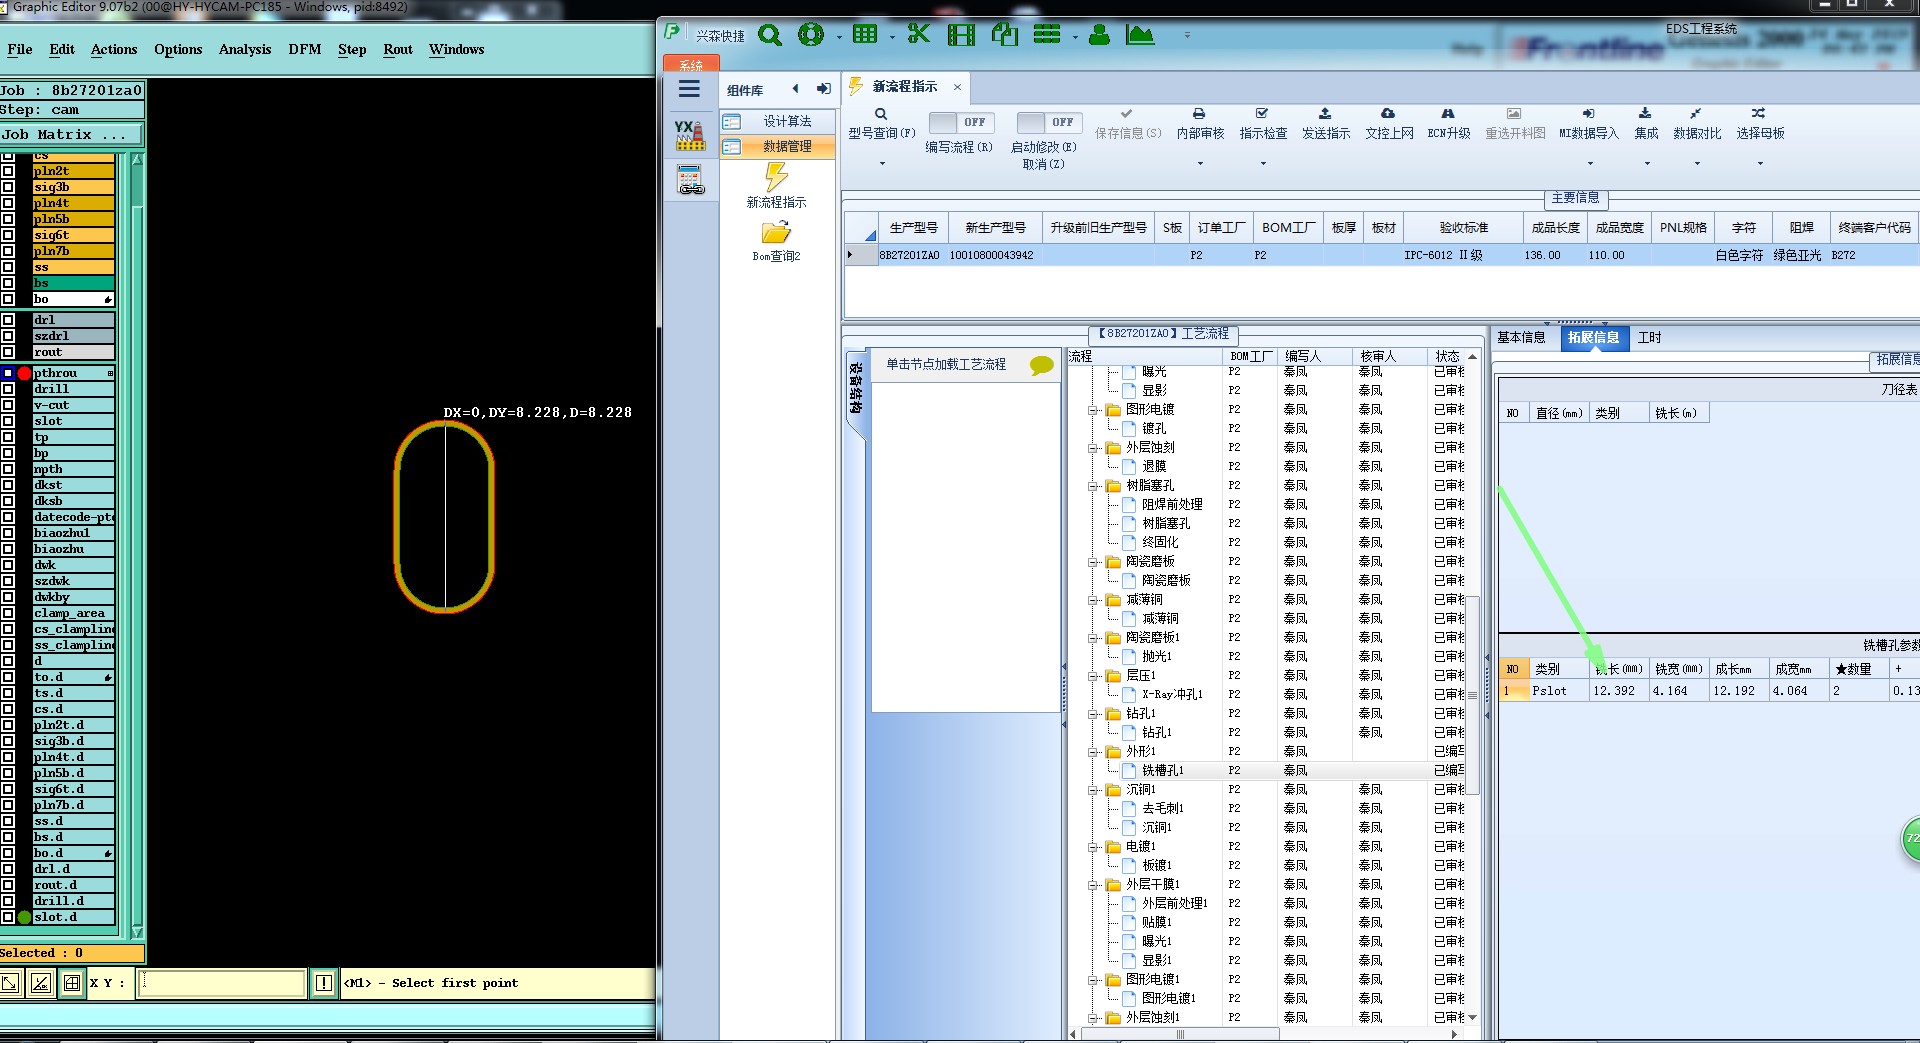Click the green scissors icon in quick toolbar
Image resolution: width=1920 pixels, height=1043 pixels.
(918, 35)
